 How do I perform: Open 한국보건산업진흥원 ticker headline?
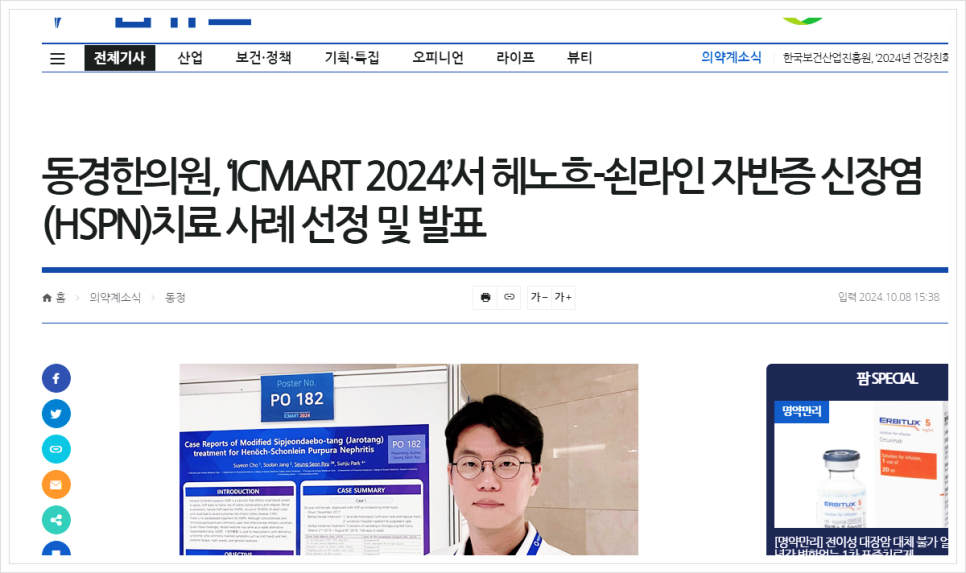coord(865,58)
